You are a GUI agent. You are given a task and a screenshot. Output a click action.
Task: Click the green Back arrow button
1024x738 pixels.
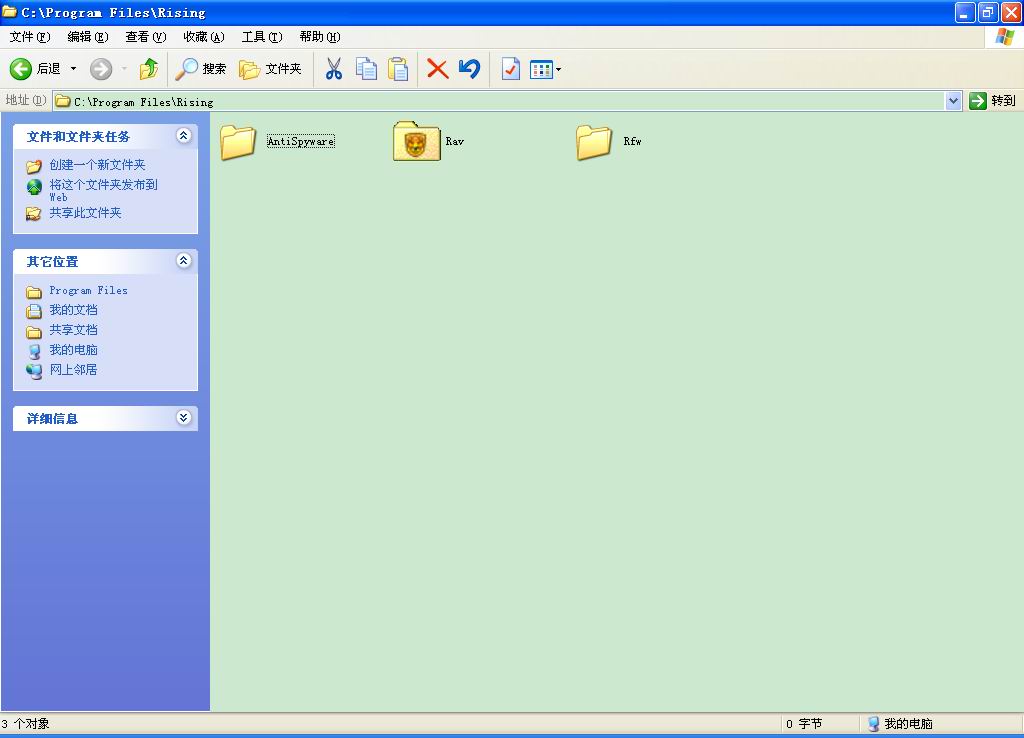coord(20,69)
